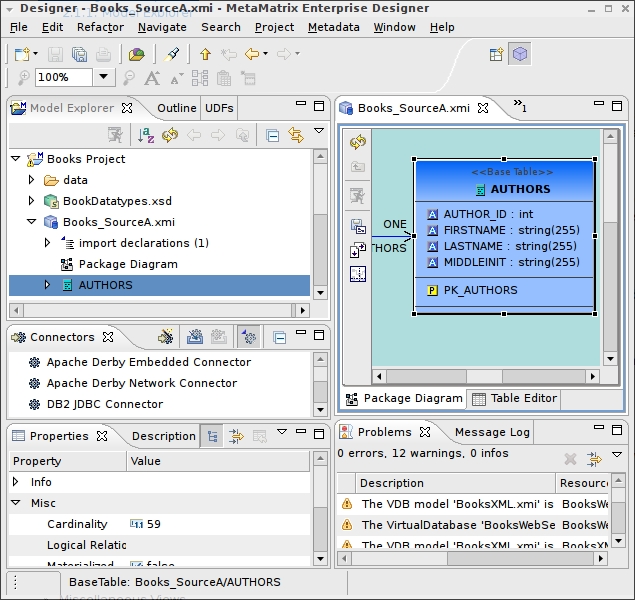
Task: Click the yellow up arrow toolbar icon
Action: tap(205, 54)
